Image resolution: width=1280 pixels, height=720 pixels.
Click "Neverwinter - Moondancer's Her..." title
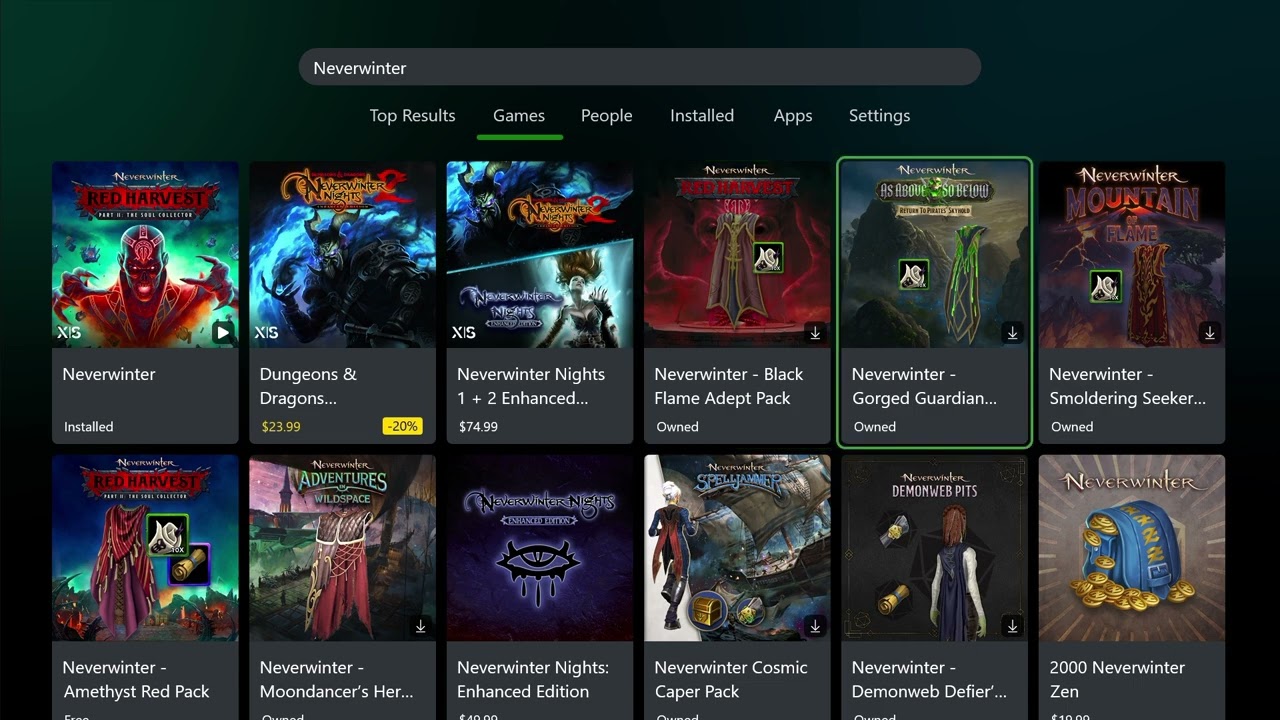coord(336,679)
